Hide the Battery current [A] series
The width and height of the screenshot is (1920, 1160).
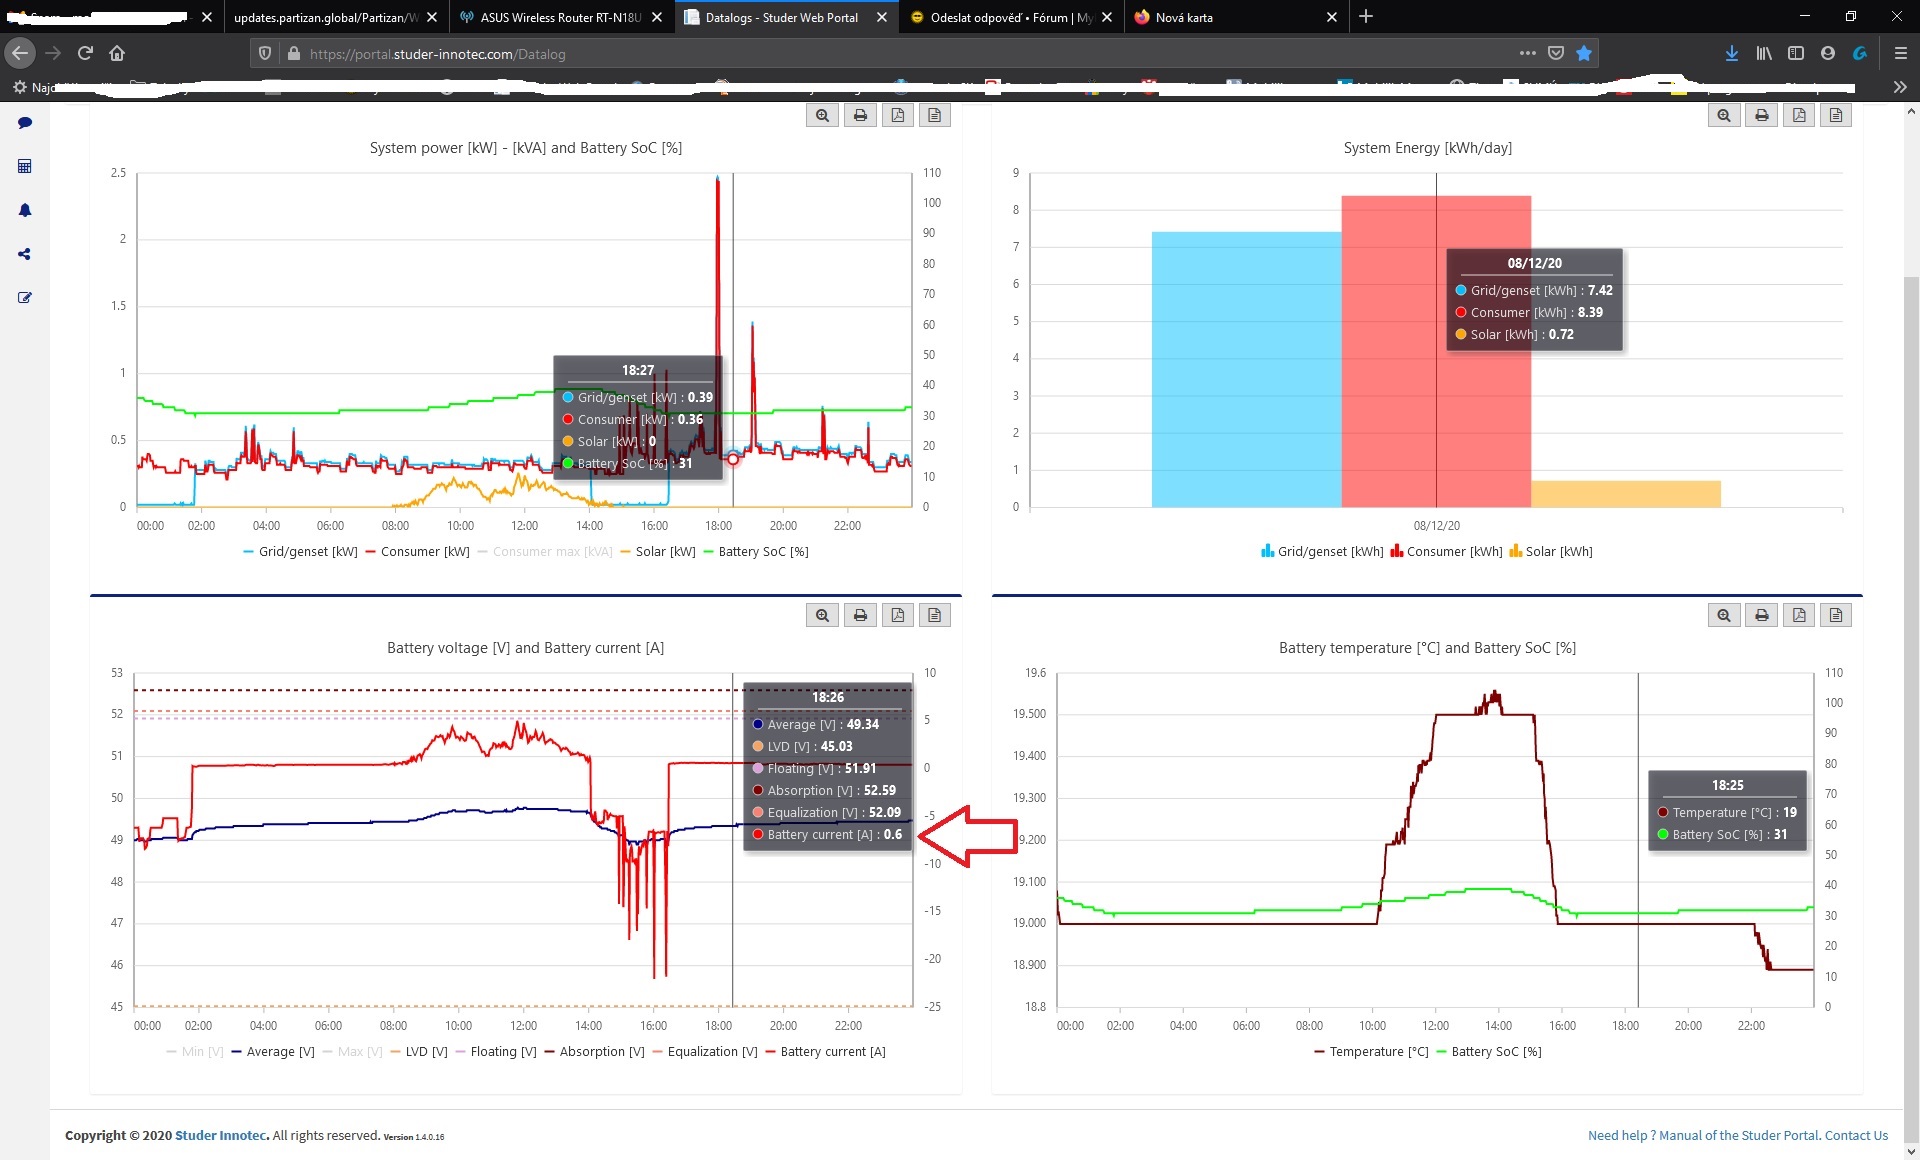click(832, 1052)
